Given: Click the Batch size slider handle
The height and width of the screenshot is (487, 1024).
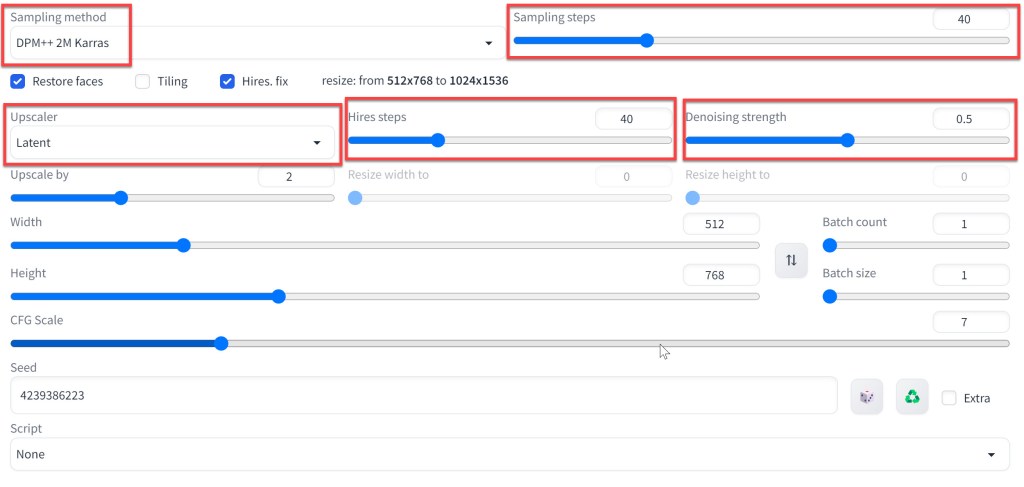Looking at the screenshot, I should 829,296.
